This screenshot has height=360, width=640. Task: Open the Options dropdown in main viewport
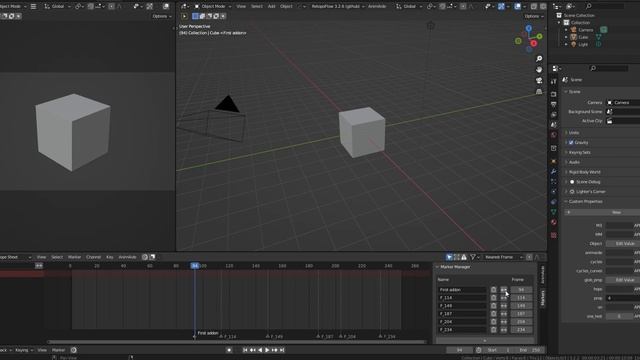click(534, 16)
